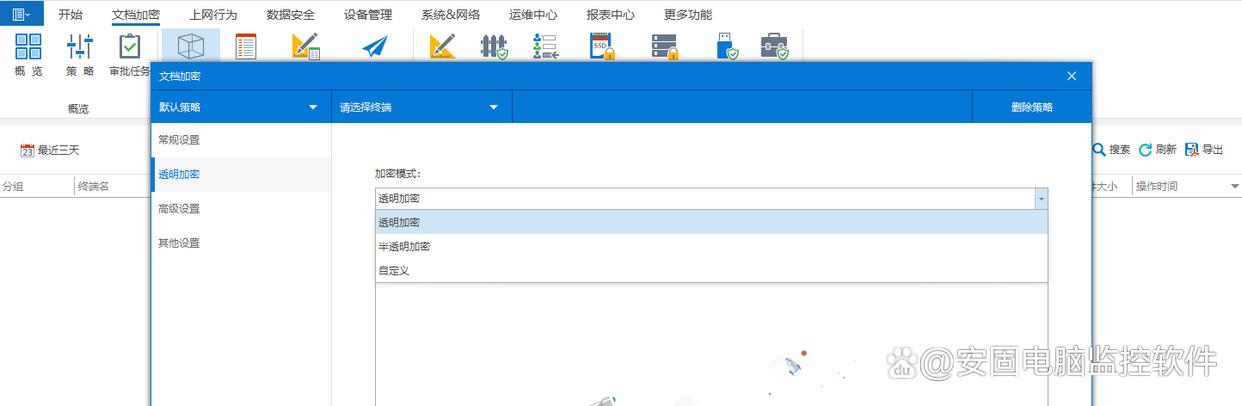Select the highlighted cube icon in ribbon
Screen dimensions: 1242x406
click(191, 46)
